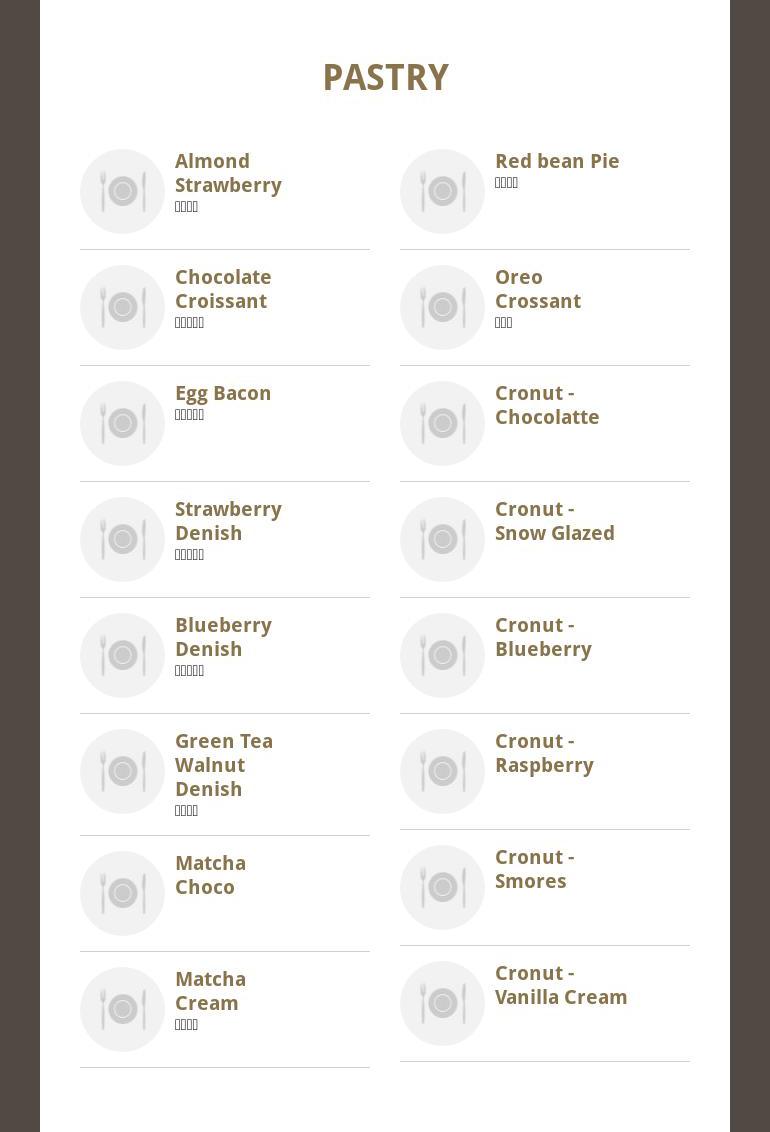Open the Egg Bacon item image

[x=122, y=423]
